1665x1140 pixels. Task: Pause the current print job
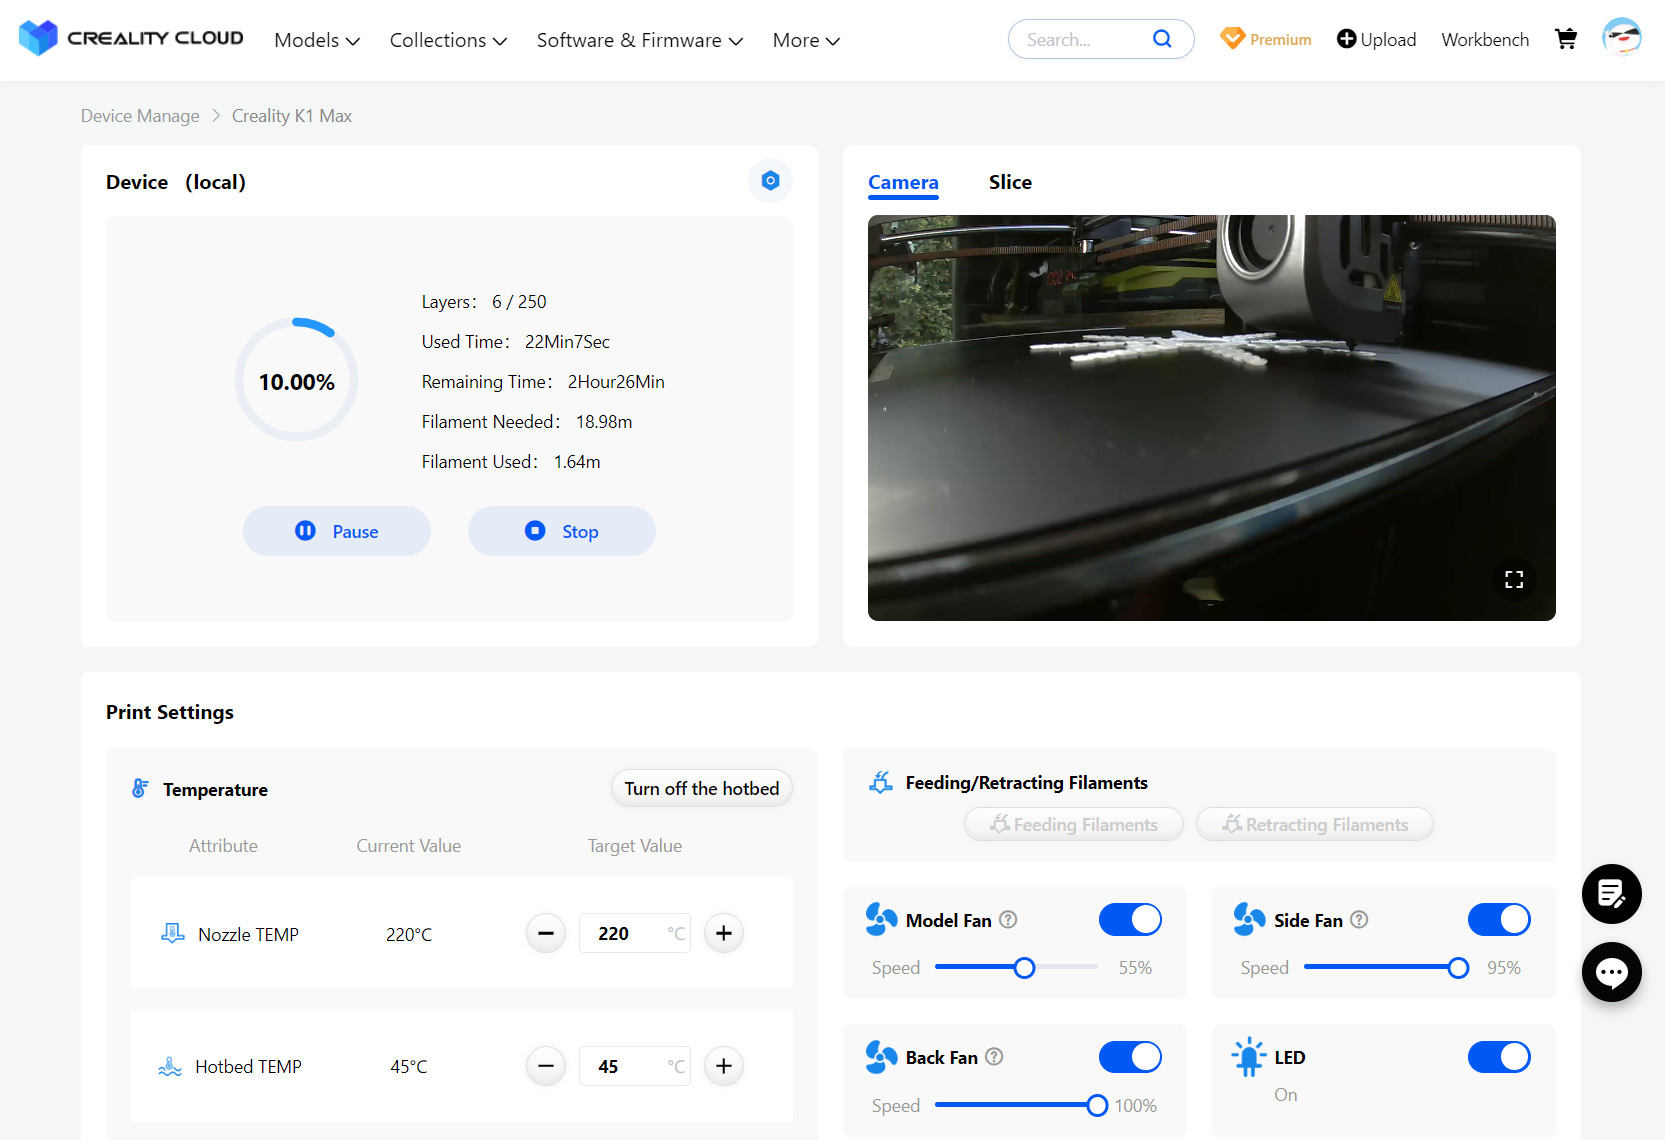[337, 531]
